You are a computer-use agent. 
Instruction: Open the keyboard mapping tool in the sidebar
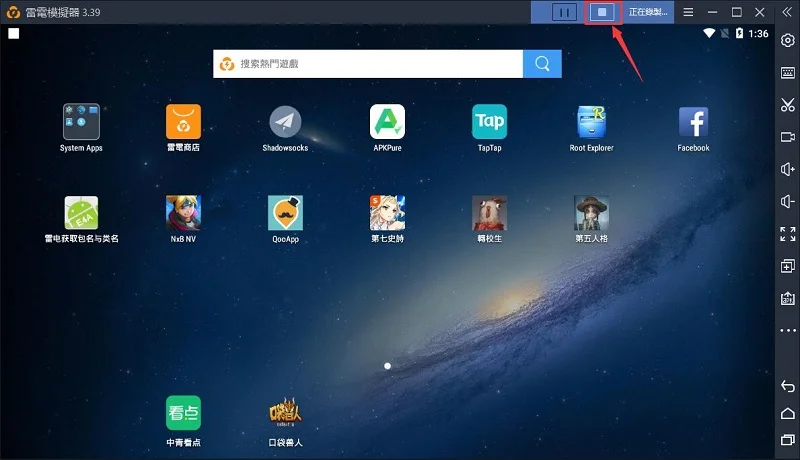point(788,73)
